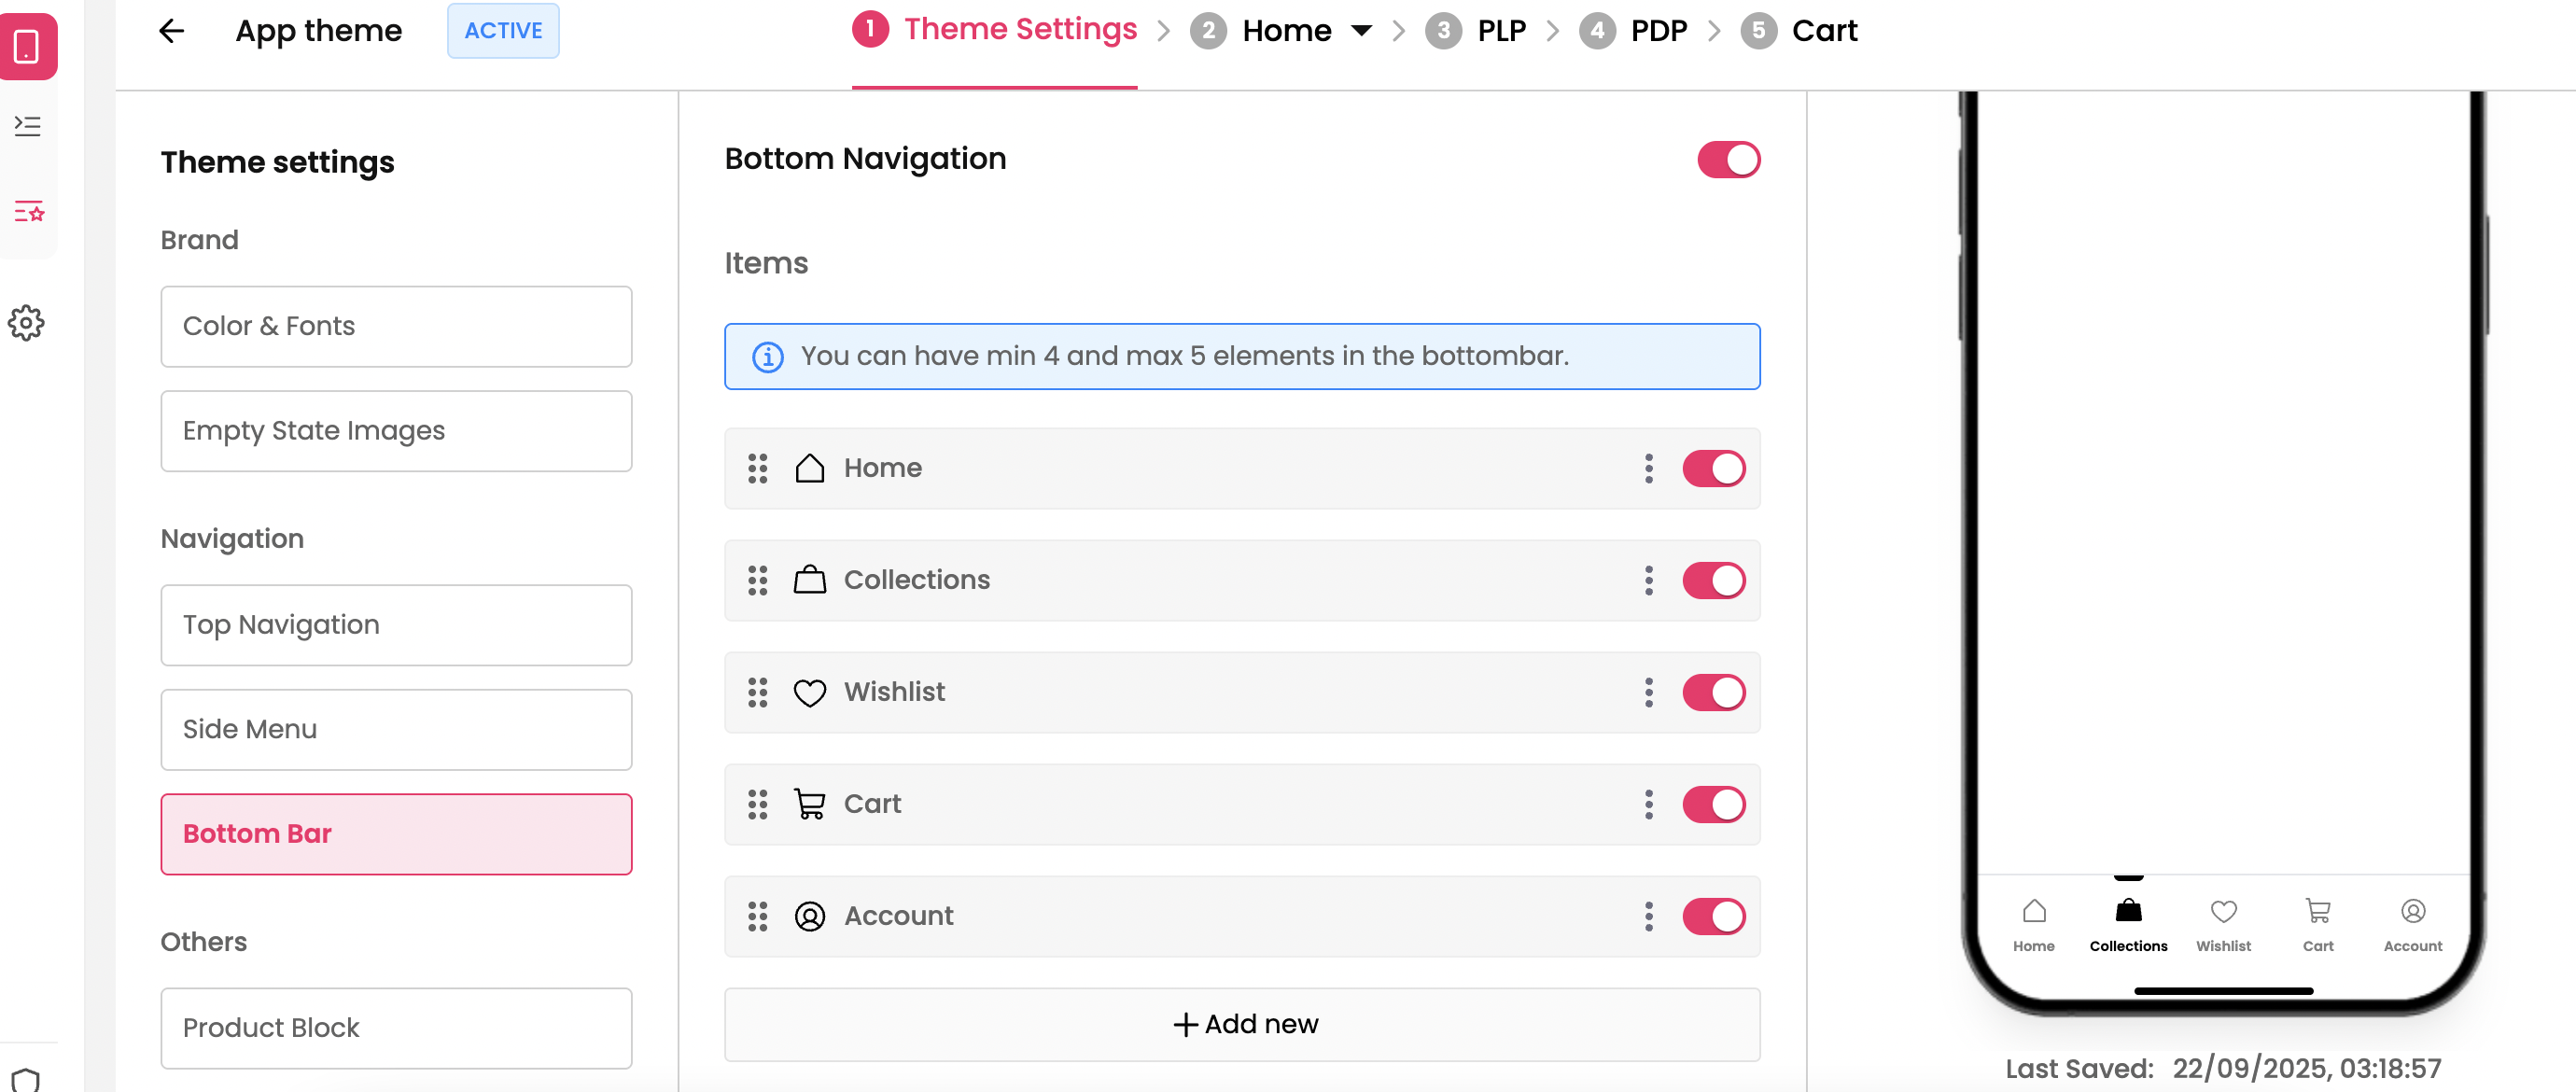This screenshot has width=2576, height=1092.
Task: Open three-dot options for Cart item
Action: pos(1648,804)
